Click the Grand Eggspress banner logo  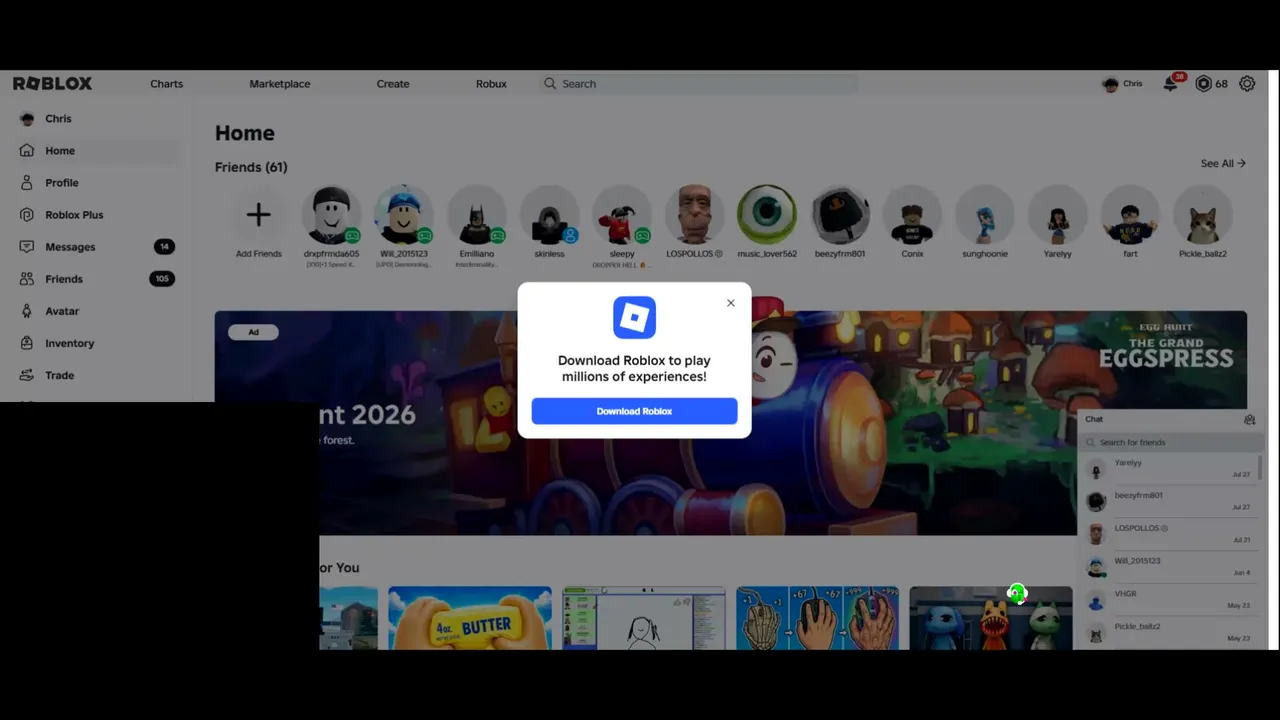coord(1166,346)
